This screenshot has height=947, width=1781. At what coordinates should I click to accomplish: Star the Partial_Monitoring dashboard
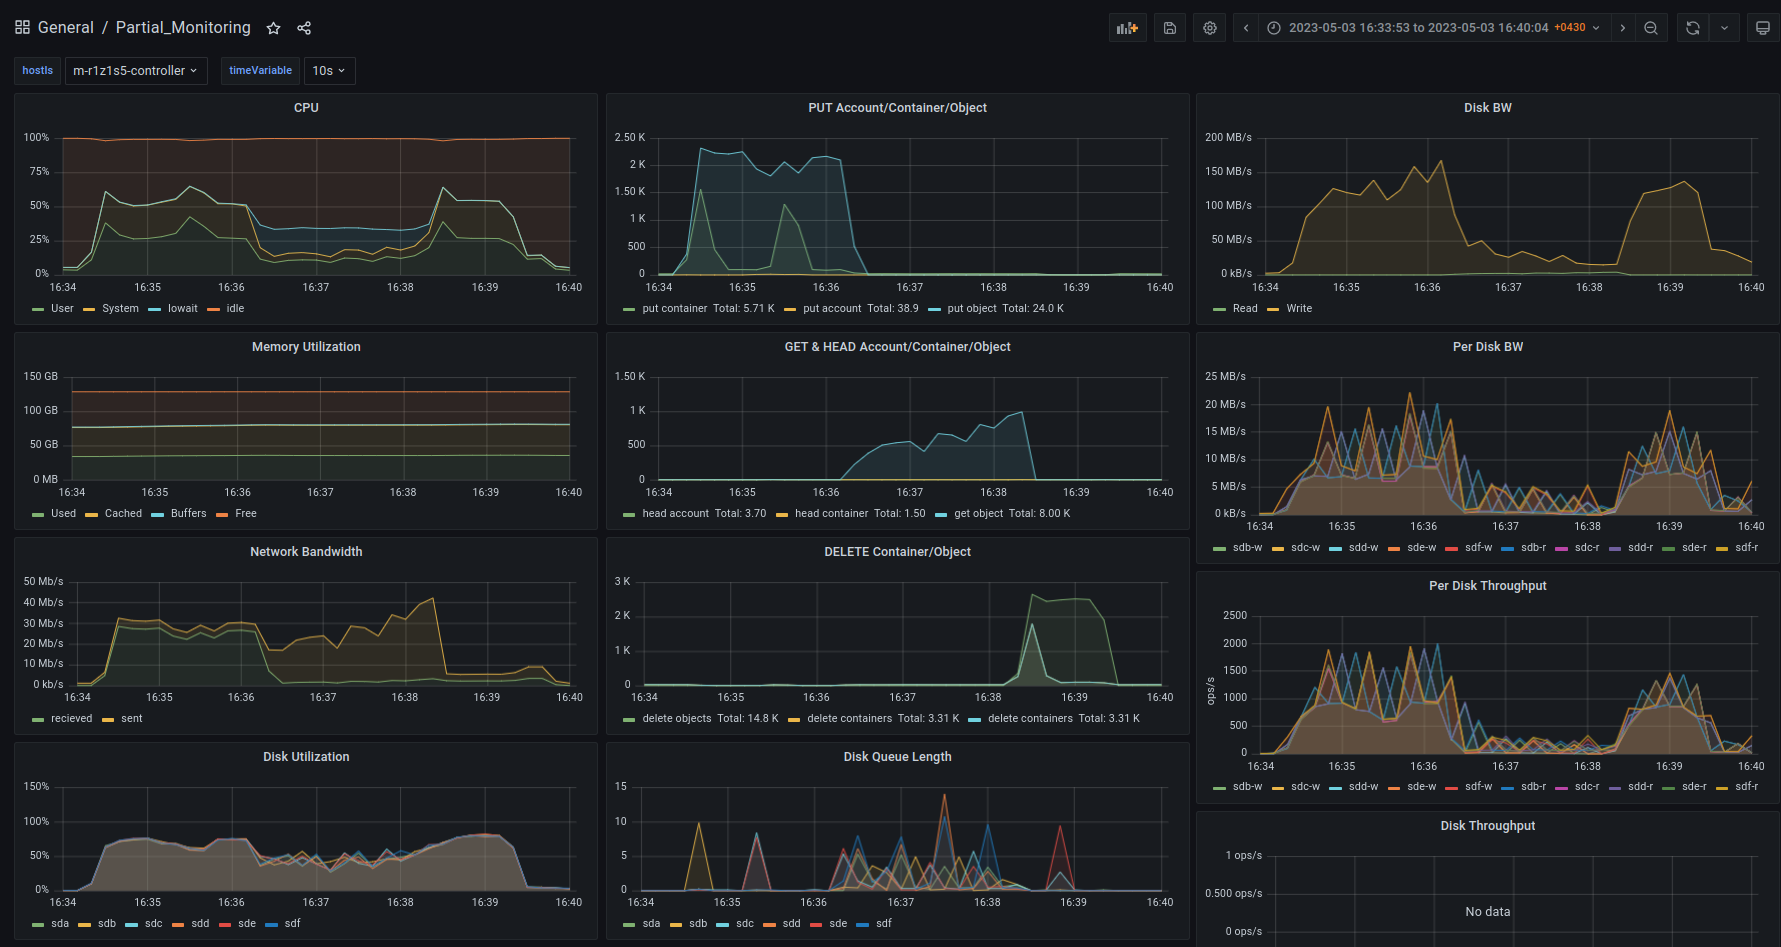pyautogui.click(x=273, y=28)
